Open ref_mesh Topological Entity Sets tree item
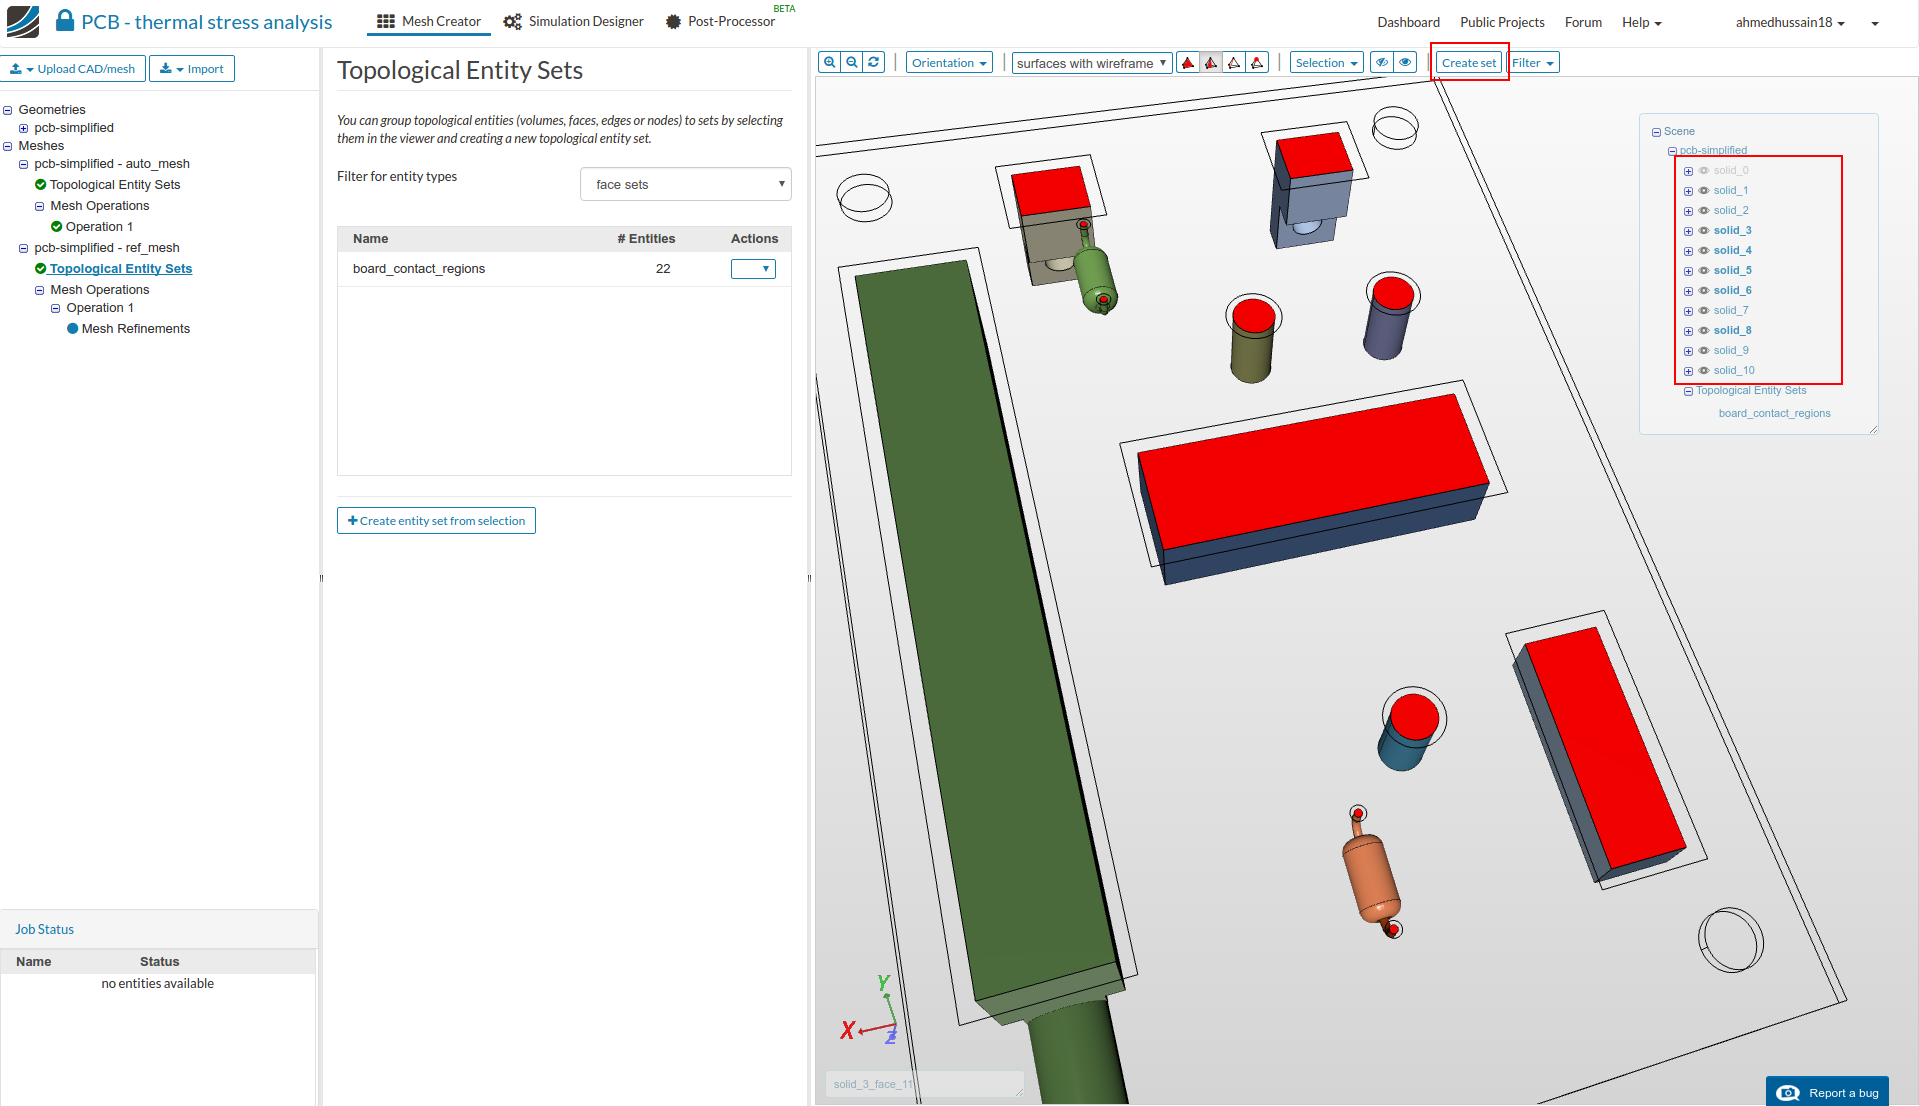Image resolution: width=1919 pixels, height=1106 pixels. tap(121, 269)
